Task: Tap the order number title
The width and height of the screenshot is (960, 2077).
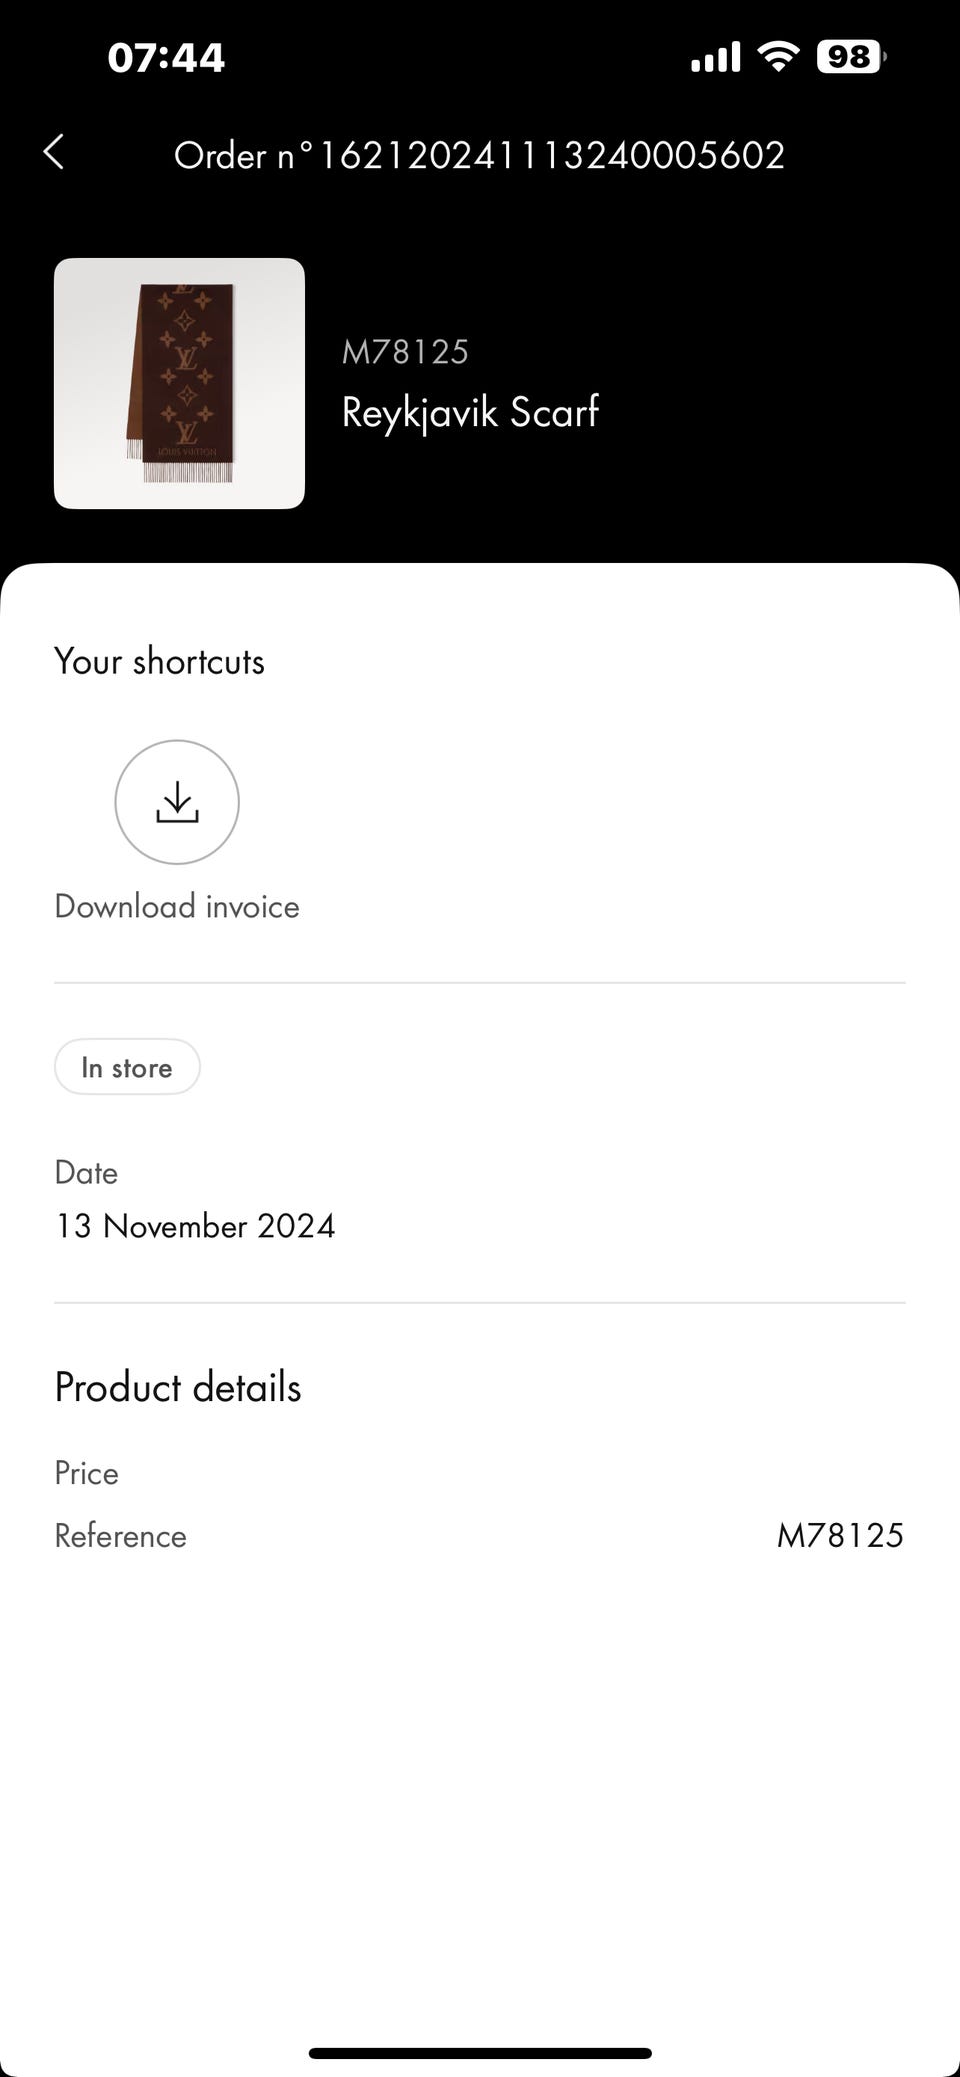Action: click(479, 155)
